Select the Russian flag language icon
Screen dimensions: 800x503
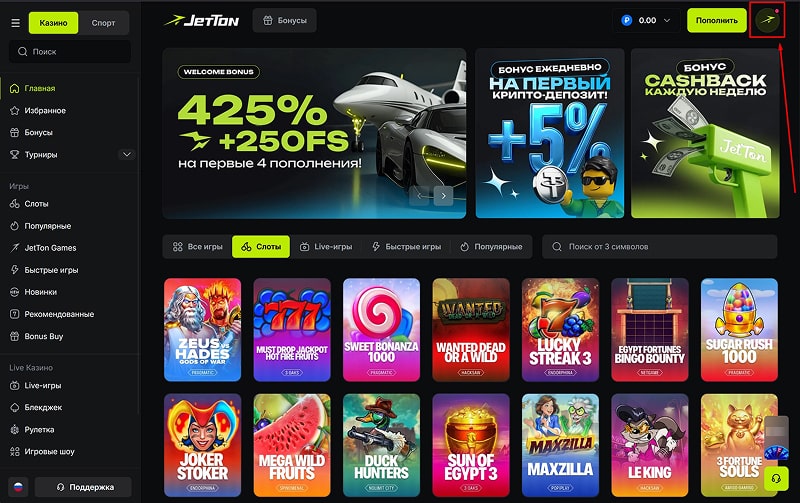pyautogui.click(x=18, y=487)
